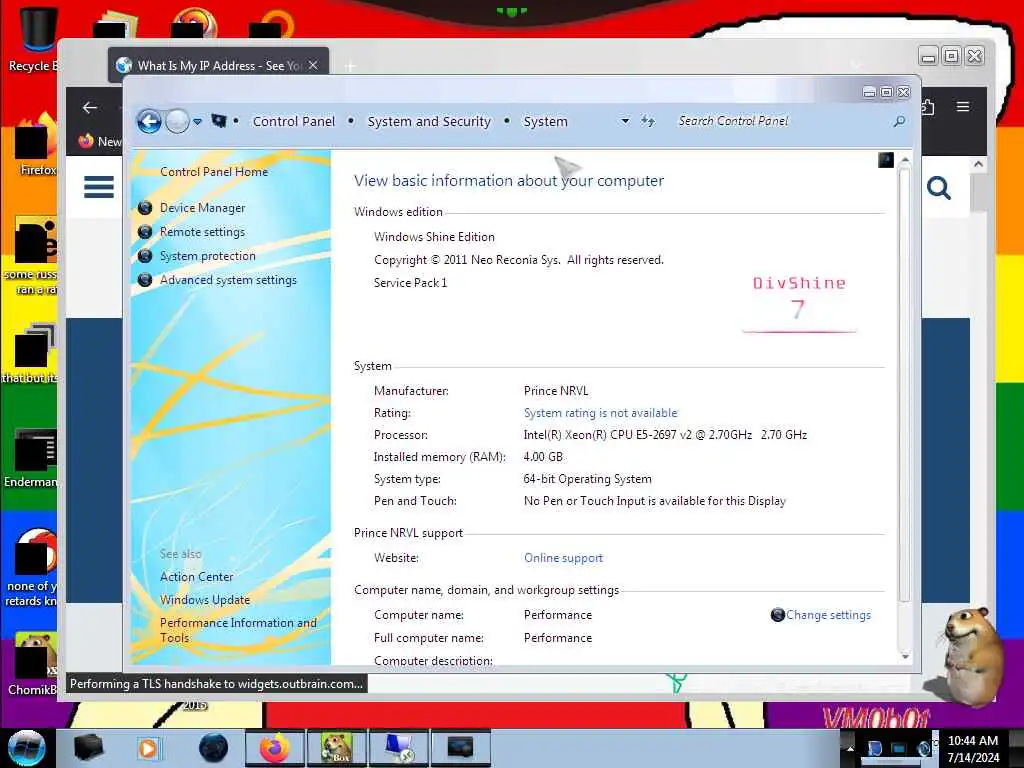This screenshot has height=768, width=1024.
Task: Click Windows Shine Edition text
Action: (434, 237)
